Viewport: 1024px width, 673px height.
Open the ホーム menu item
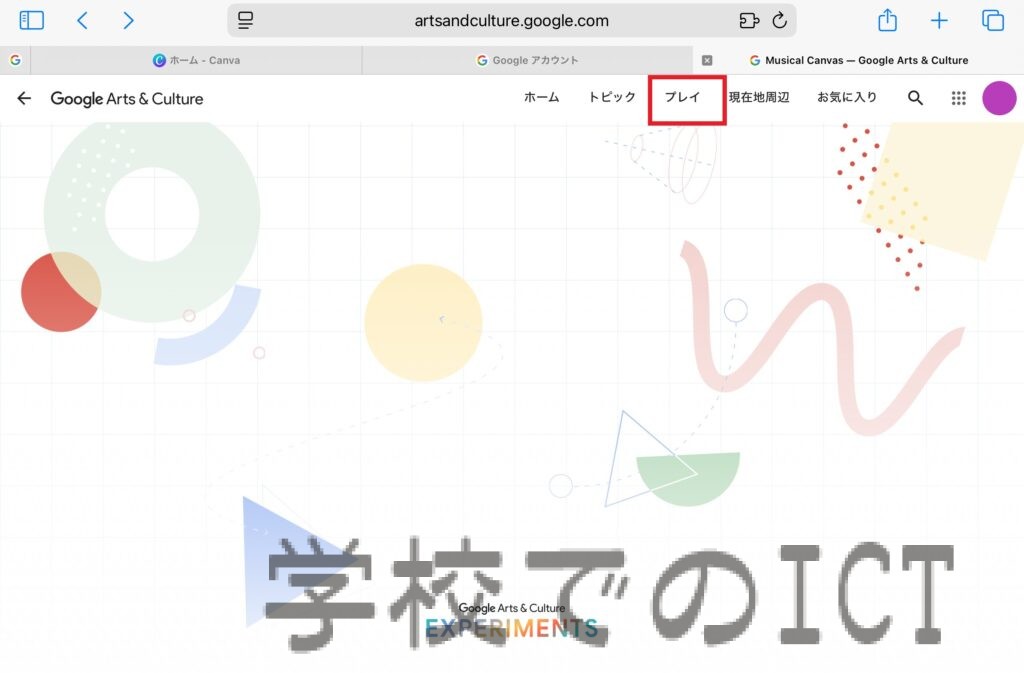coord(541,97)
